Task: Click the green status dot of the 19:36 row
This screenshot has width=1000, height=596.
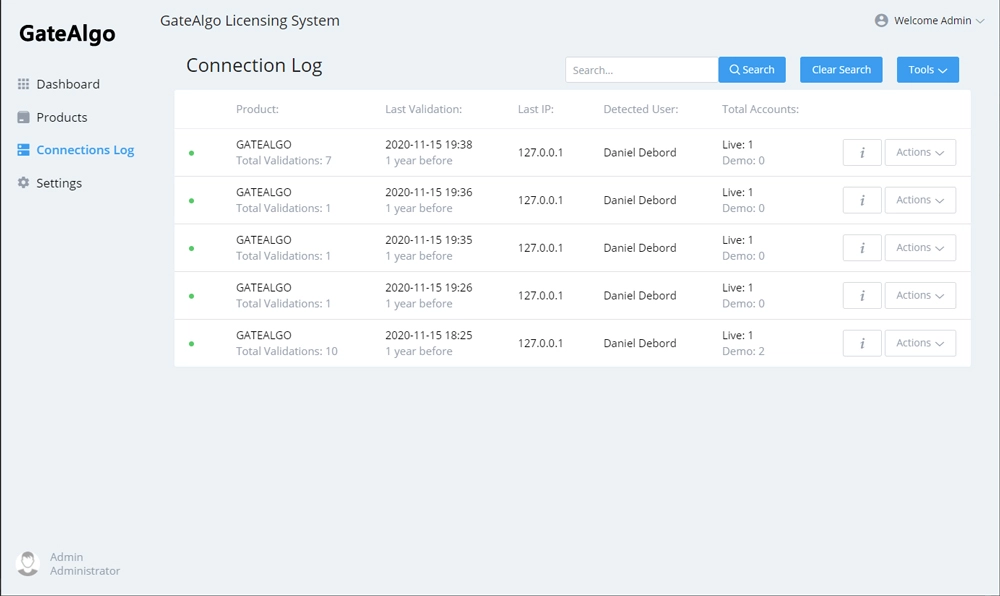Action: [191, 201]
